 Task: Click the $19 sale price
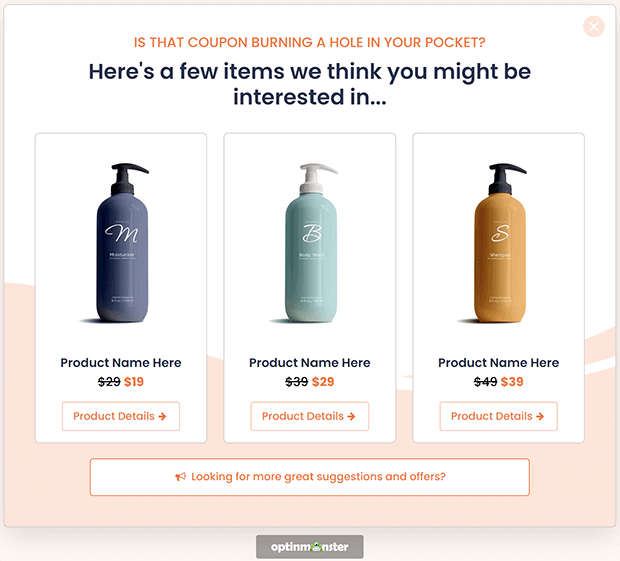(134, 382)
